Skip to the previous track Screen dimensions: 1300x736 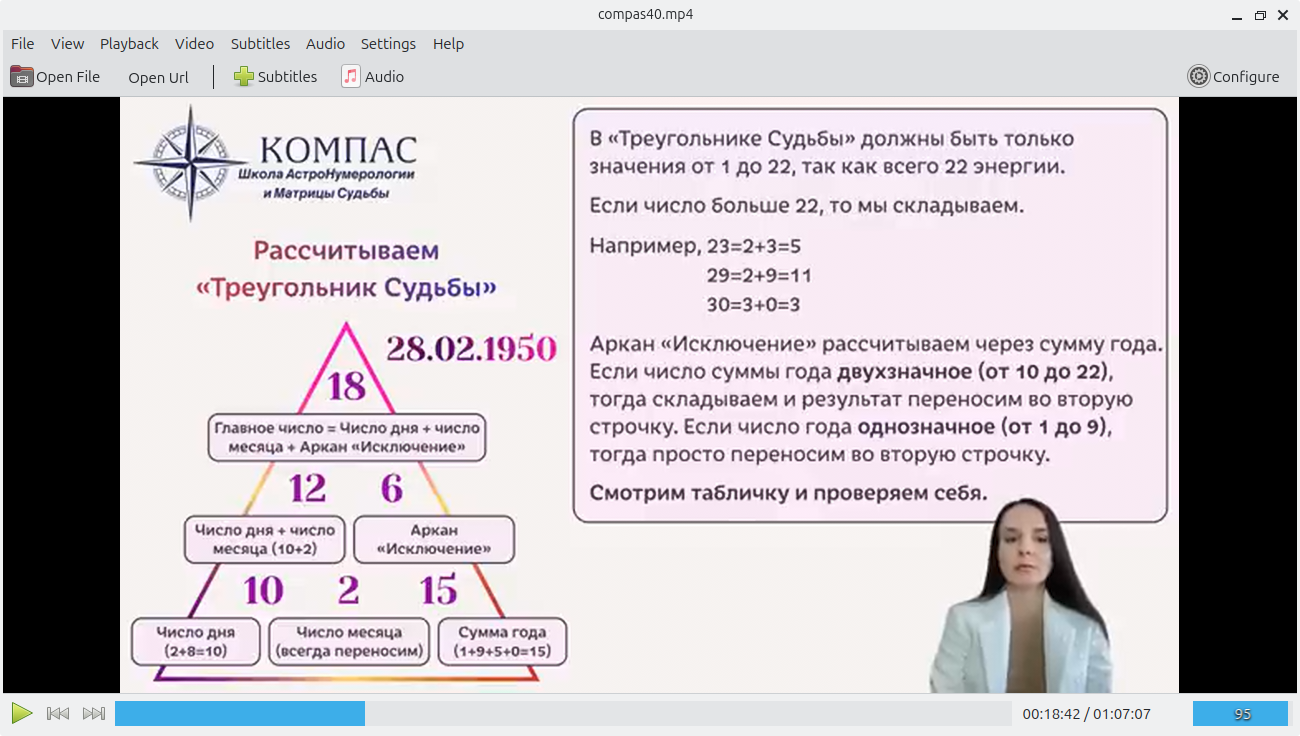(x=58, y=714)
